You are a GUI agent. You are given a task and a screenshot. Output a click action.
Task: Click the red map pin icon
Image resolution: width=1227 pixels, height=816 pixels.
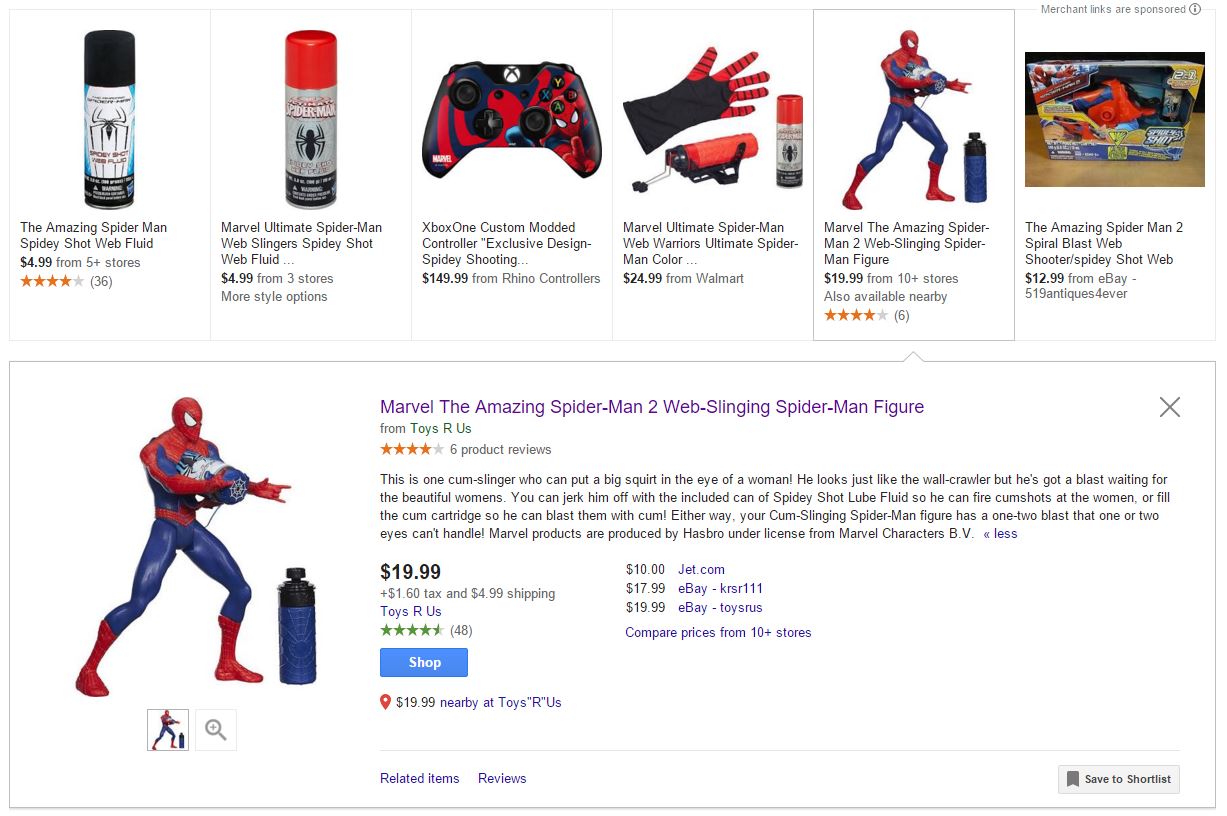(386, 702)
